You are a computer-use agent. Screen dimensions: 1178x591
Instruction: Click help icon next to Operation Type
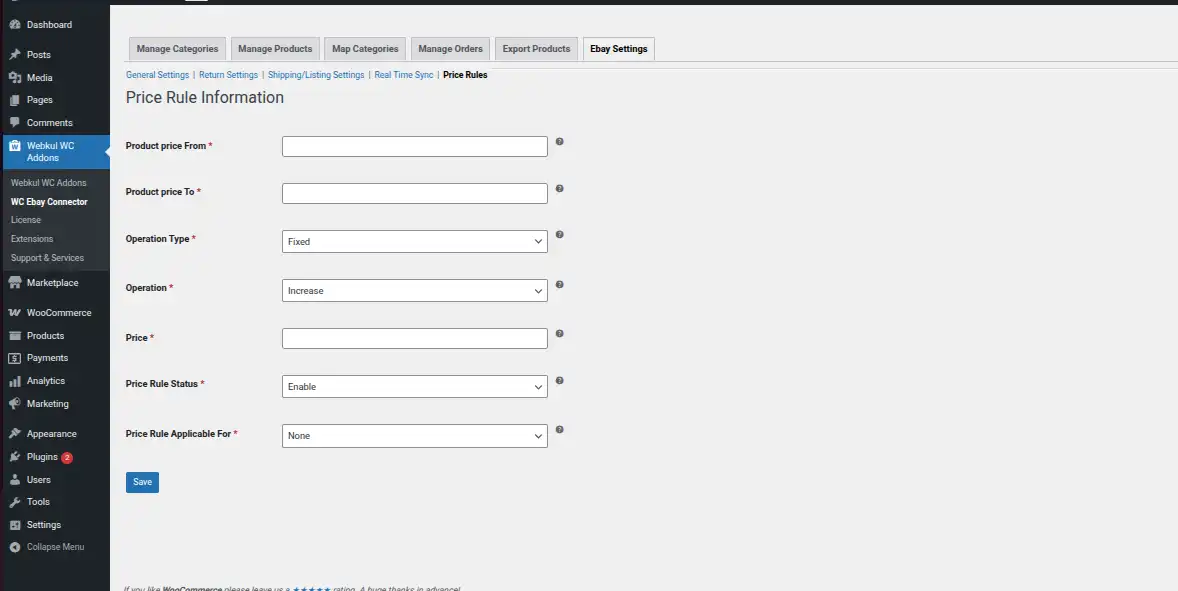559,235
